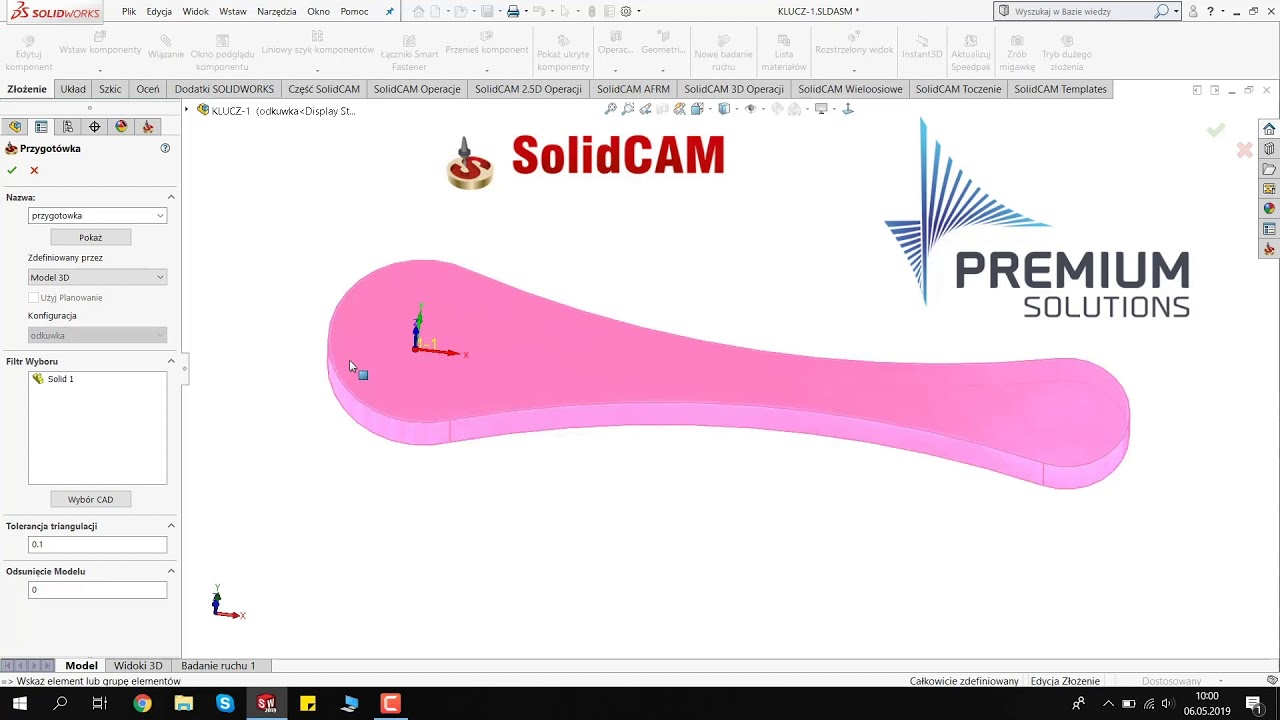The image size is (1280, 720).
Task: Confirm the Przygotówka panel with the green checkmark
Action: (x=12, y=170)
